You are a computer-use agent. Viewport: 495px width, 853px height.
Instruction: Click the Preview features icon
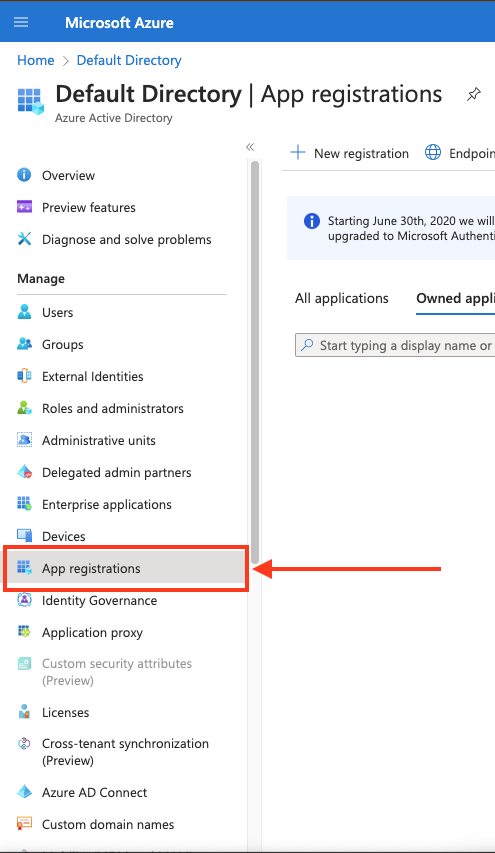tap(24, 207)
